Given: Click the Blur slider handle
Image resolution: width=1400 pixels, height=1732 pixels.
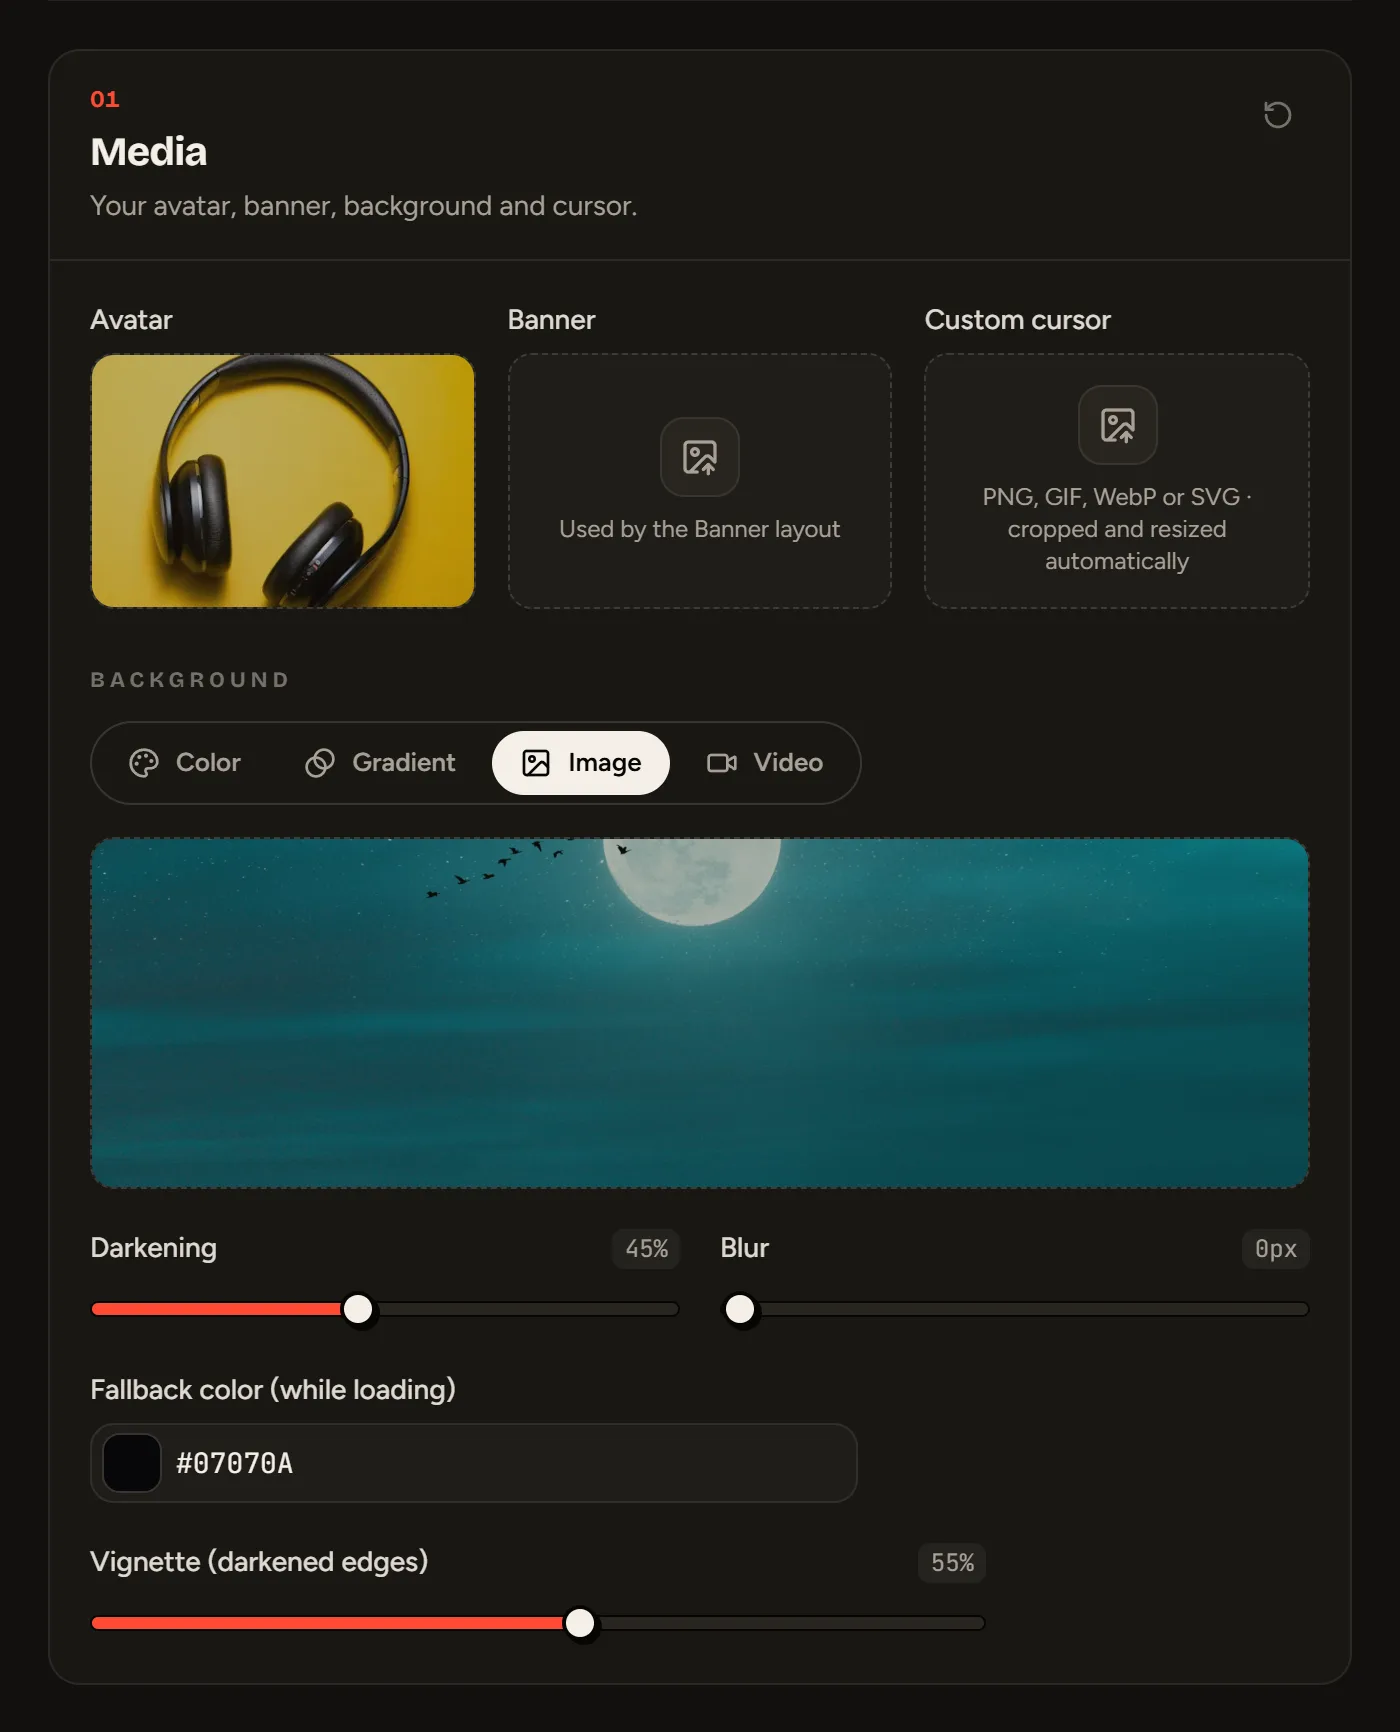Looking at the screenshot, I should click(740, 1309).
